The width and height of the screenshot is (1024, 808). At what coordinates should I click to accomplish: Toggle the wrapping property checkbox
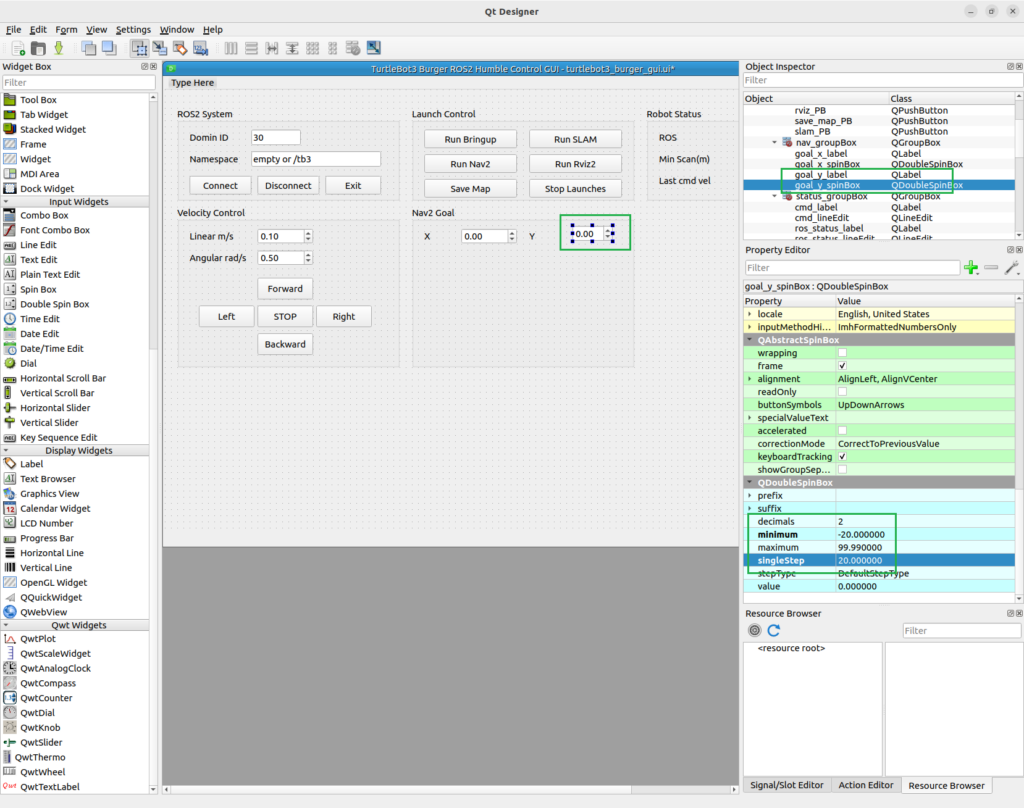[842, 353]
